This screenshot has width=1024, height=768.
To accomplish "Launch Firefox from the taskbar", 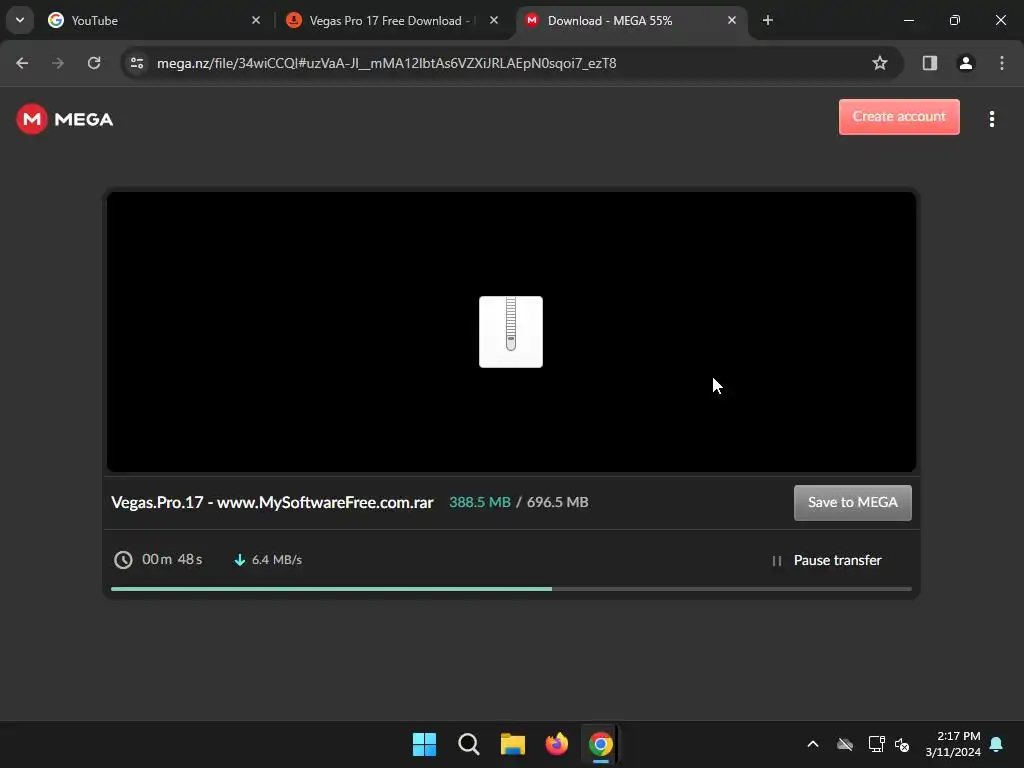I will 556,744.
